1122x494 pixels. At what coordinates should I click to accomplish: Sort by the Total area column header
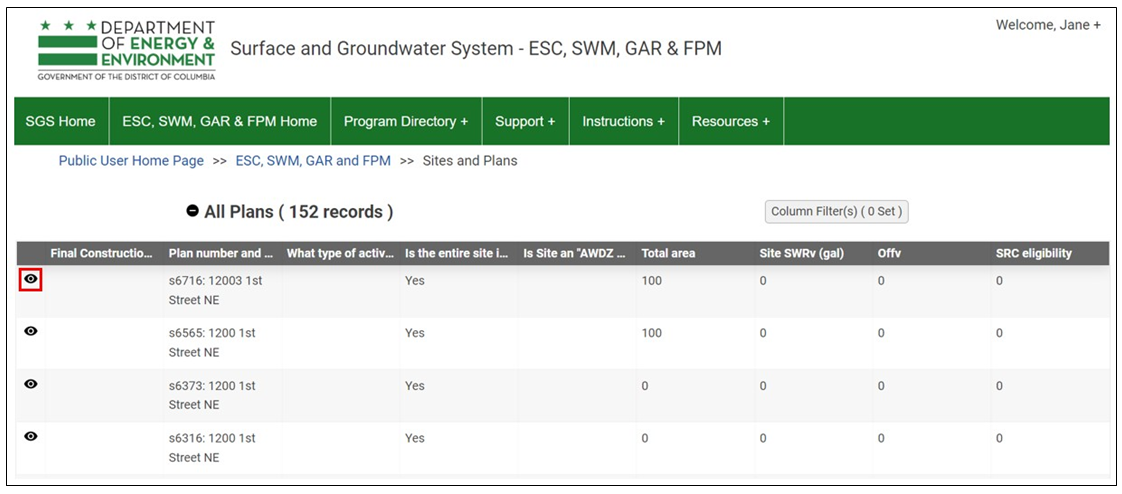pyautogui.click(x=668, y=254)
